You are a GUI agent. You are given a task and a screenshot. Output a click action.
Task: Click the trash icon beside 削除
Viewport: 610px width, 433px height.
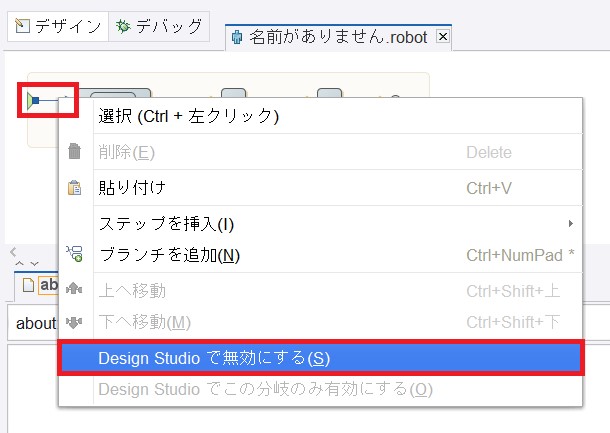[x=74, y=151]
